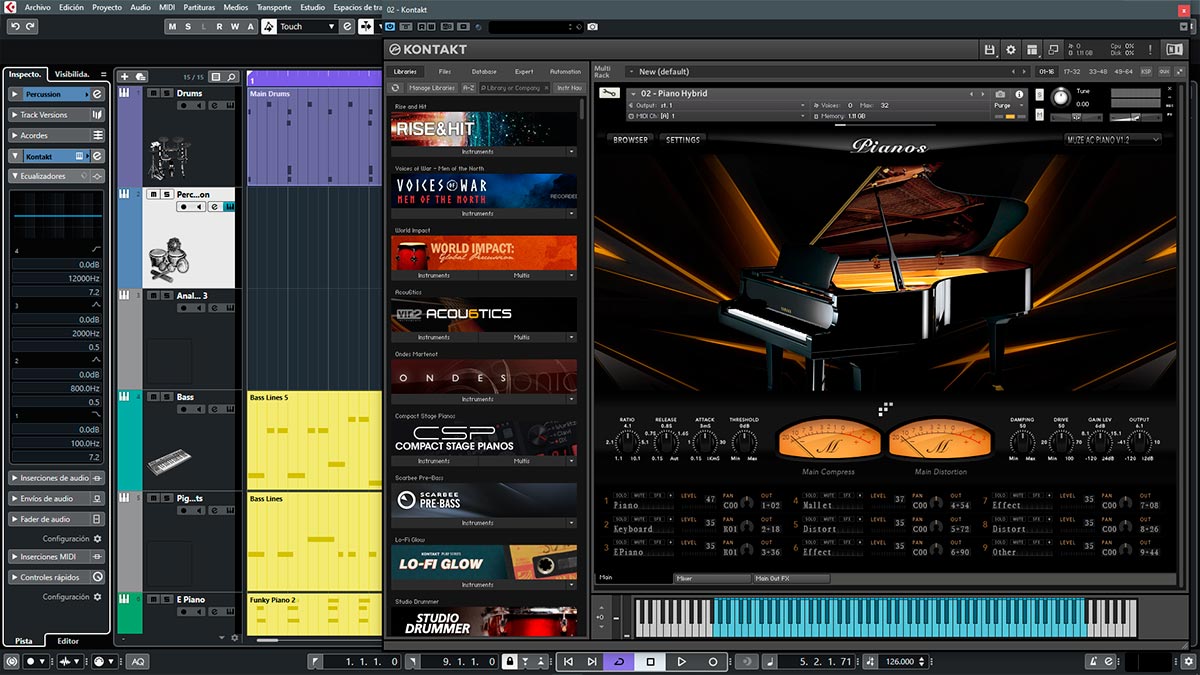The image size is (1200, 675).
Task: Adjust the Main Compress RATIO knob
Action: point(626,443)
